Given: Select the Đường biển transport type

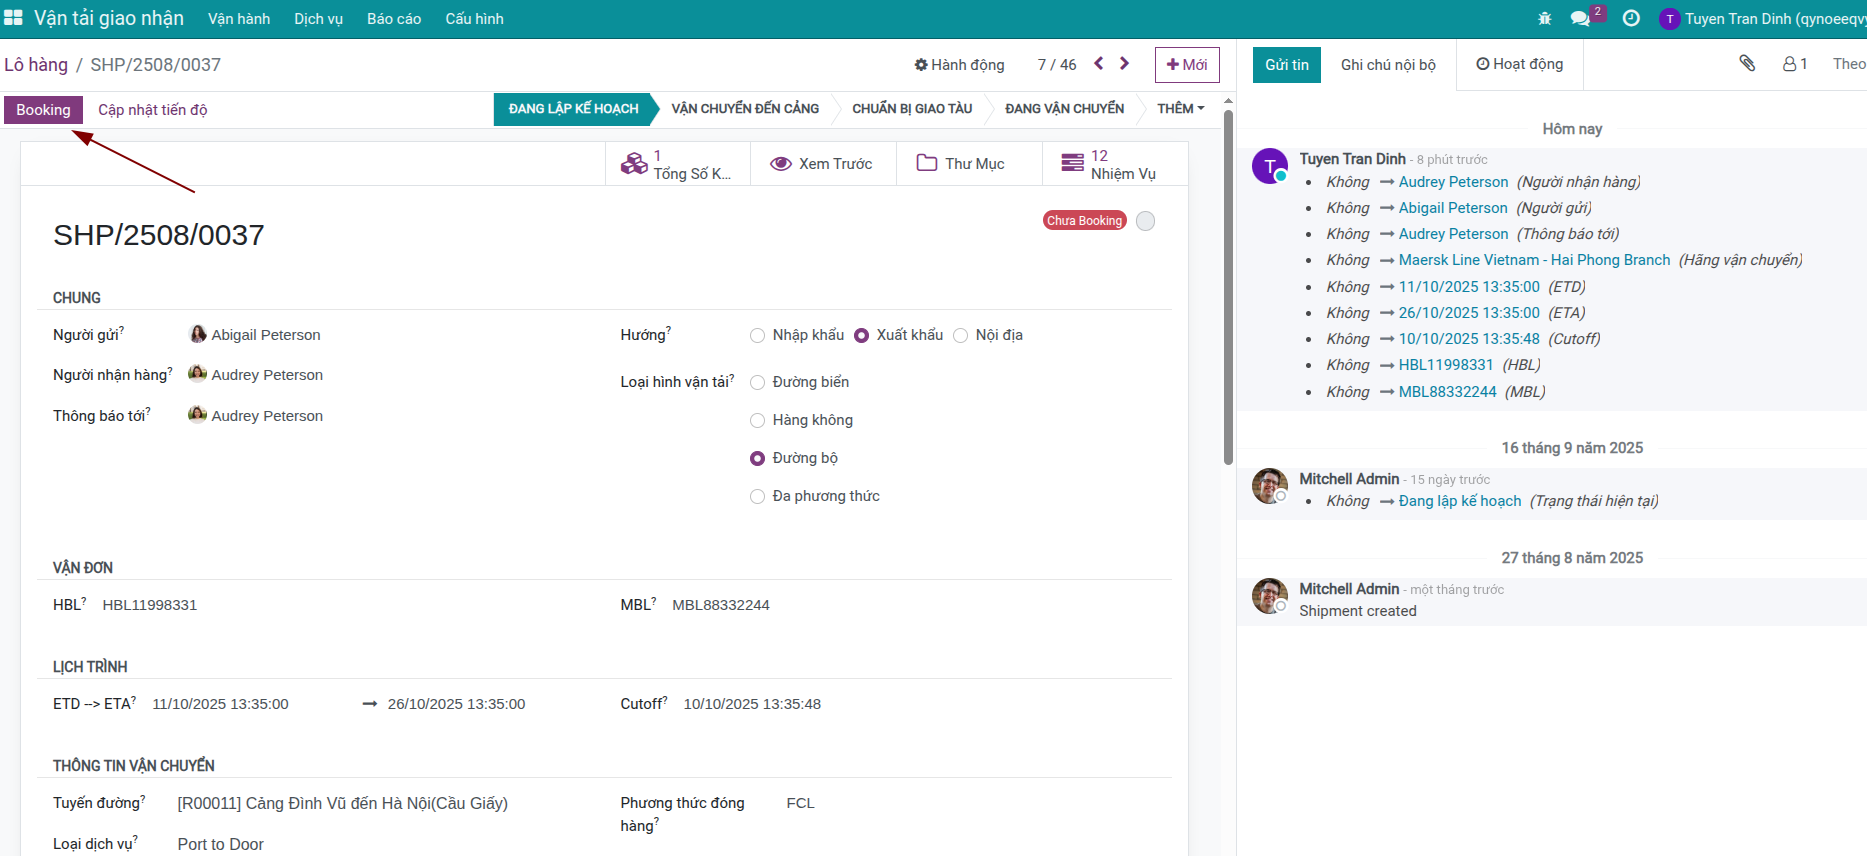Looking at the screenshot, I should [758, 383].
